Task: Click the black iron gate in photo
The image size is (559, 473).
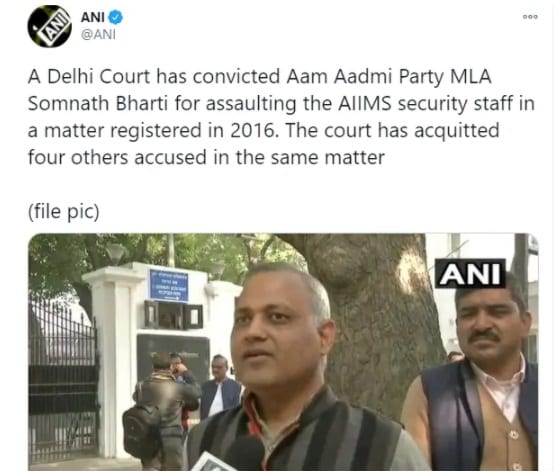Action: (x=63, y=381)
